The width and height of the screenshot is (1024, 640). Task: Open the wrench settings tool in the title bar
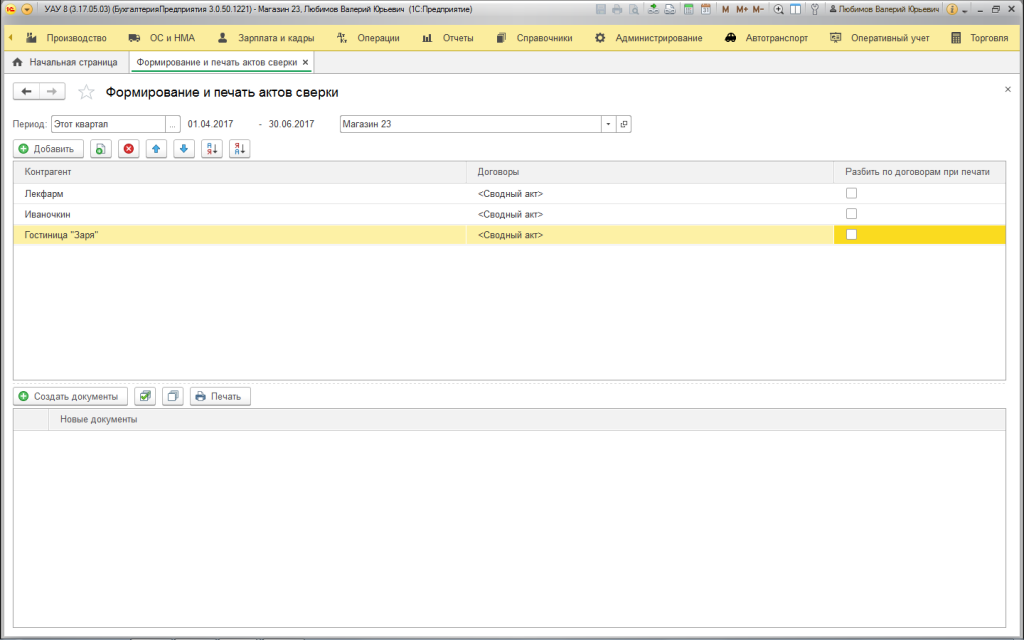814,10
